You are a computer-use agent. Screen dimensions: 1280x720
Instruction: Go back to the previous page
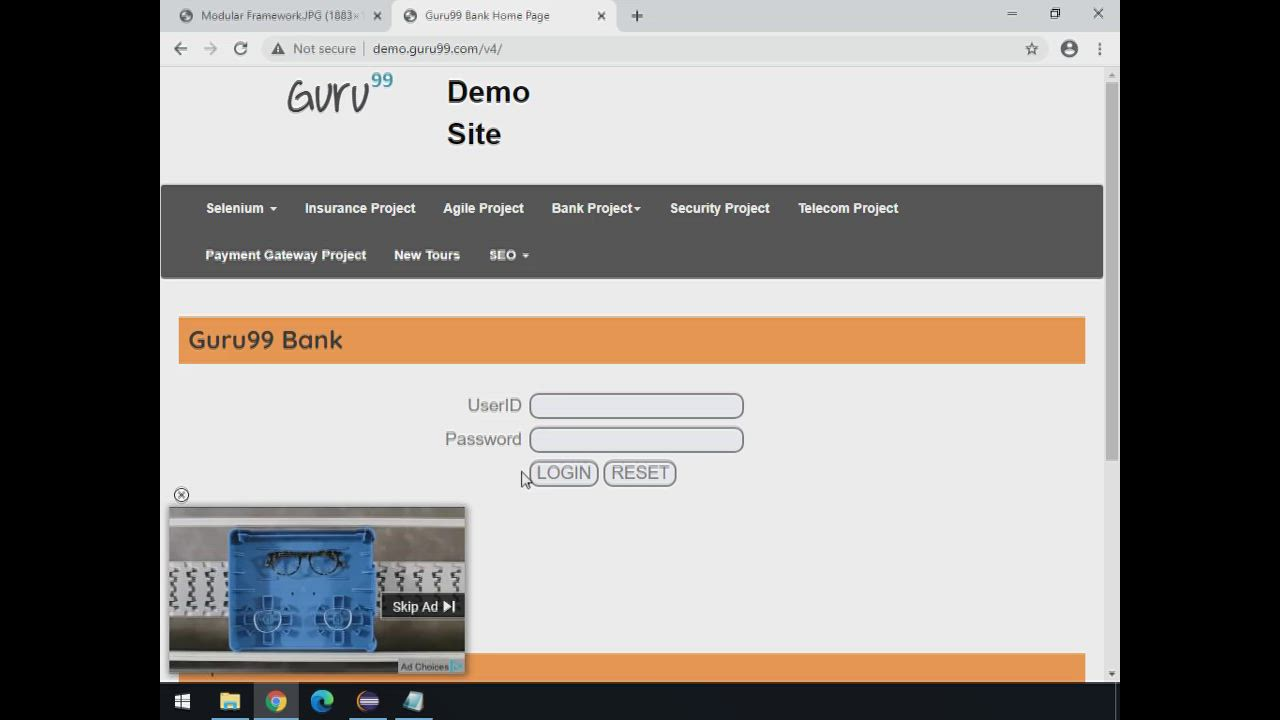point(180,48)
